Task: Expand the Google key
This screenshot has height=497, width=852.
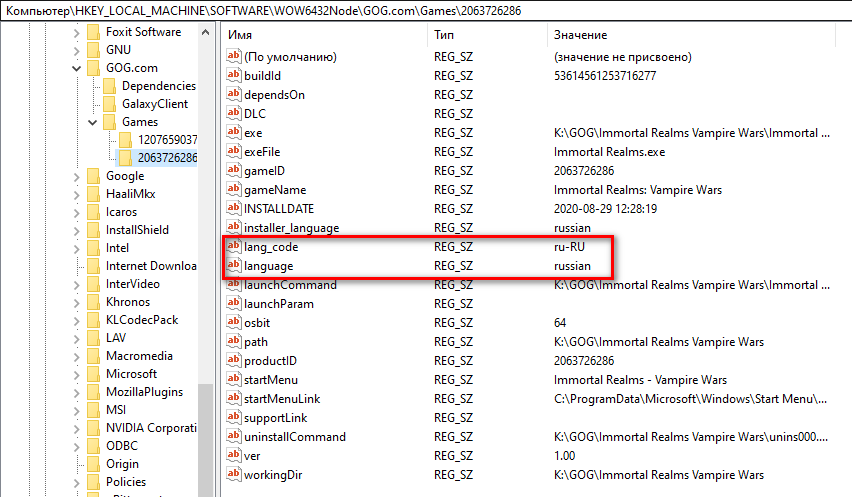Action: (x=77, y=176)
